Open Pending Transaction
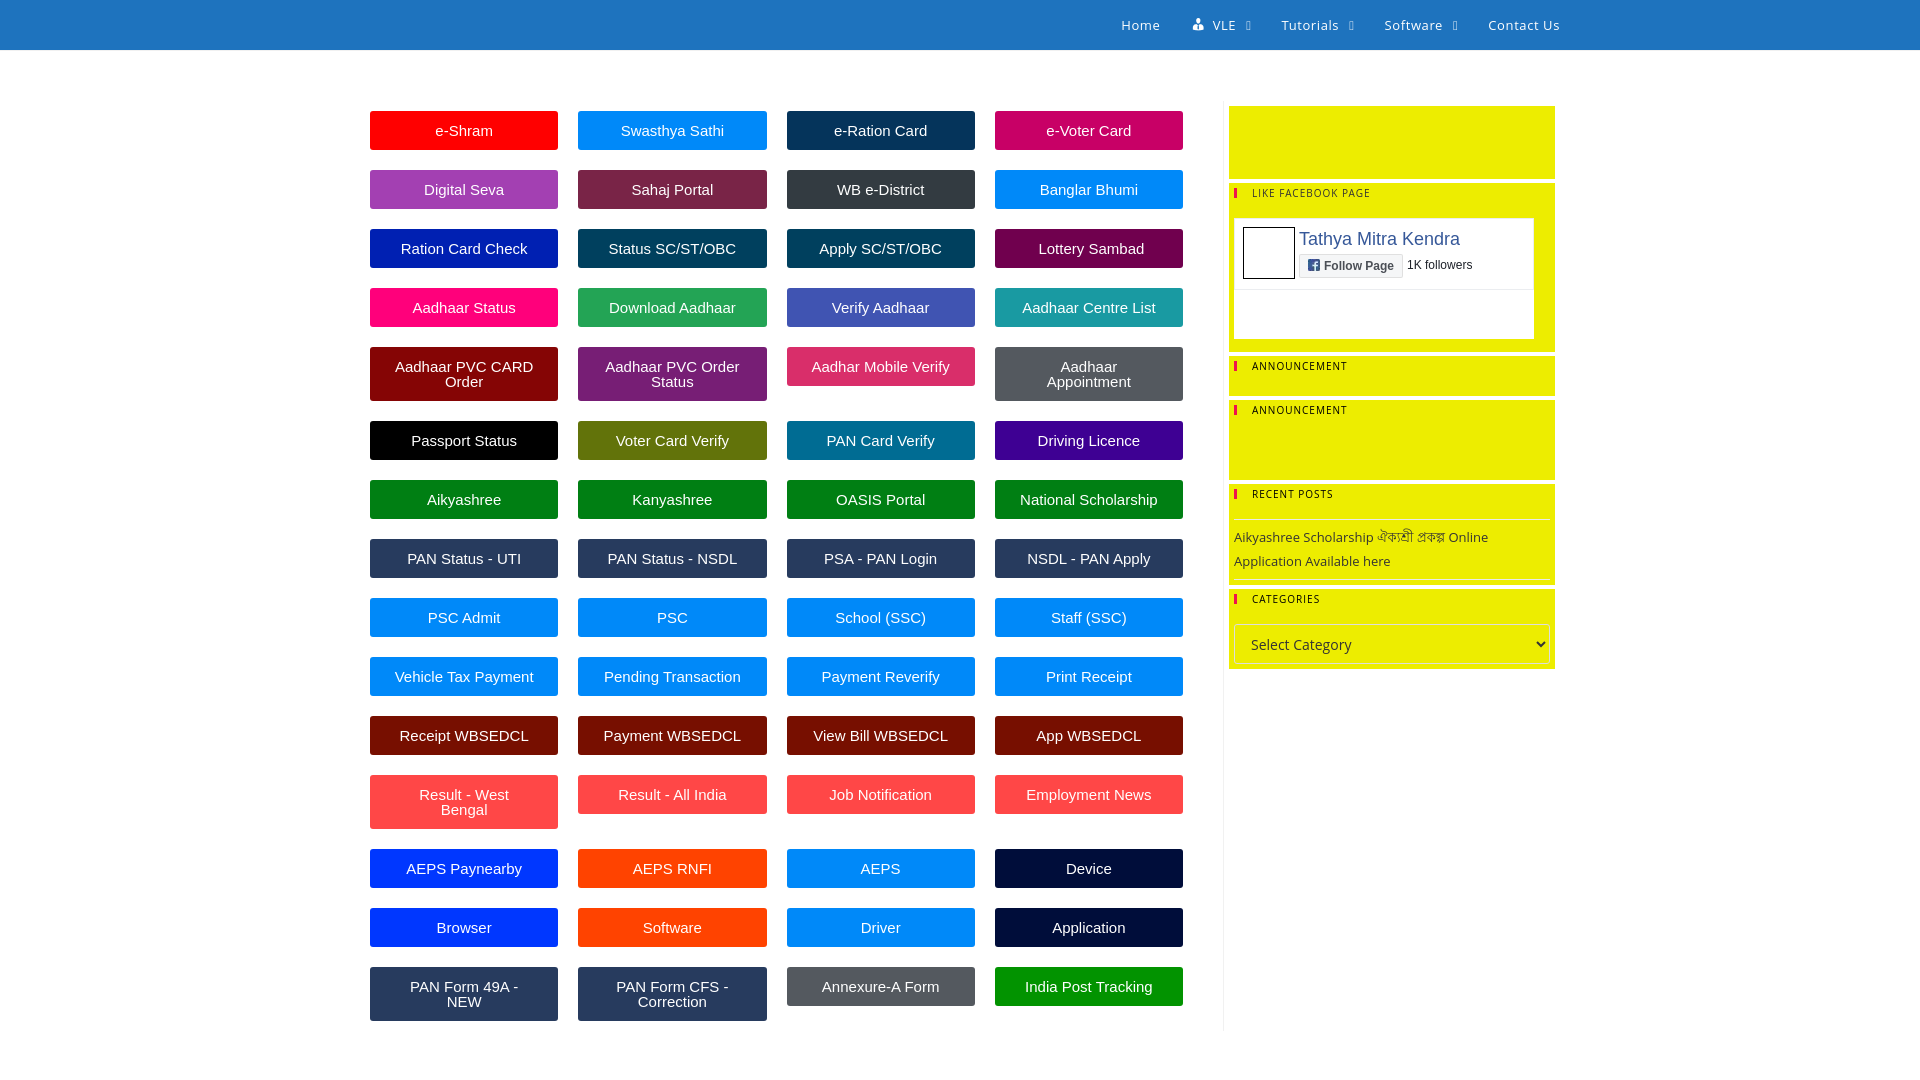Image resolution: width=1920 pixels, height=1080 pixels. coord(672,677)
